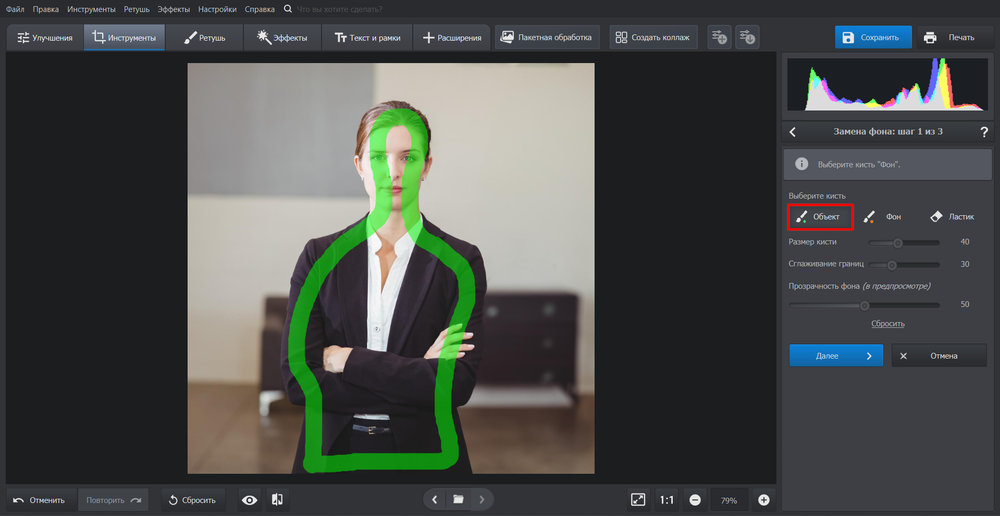Click the brush size value 40
Image resolution: width=1000 pixels, height=516 pixels.
[965, 242]
